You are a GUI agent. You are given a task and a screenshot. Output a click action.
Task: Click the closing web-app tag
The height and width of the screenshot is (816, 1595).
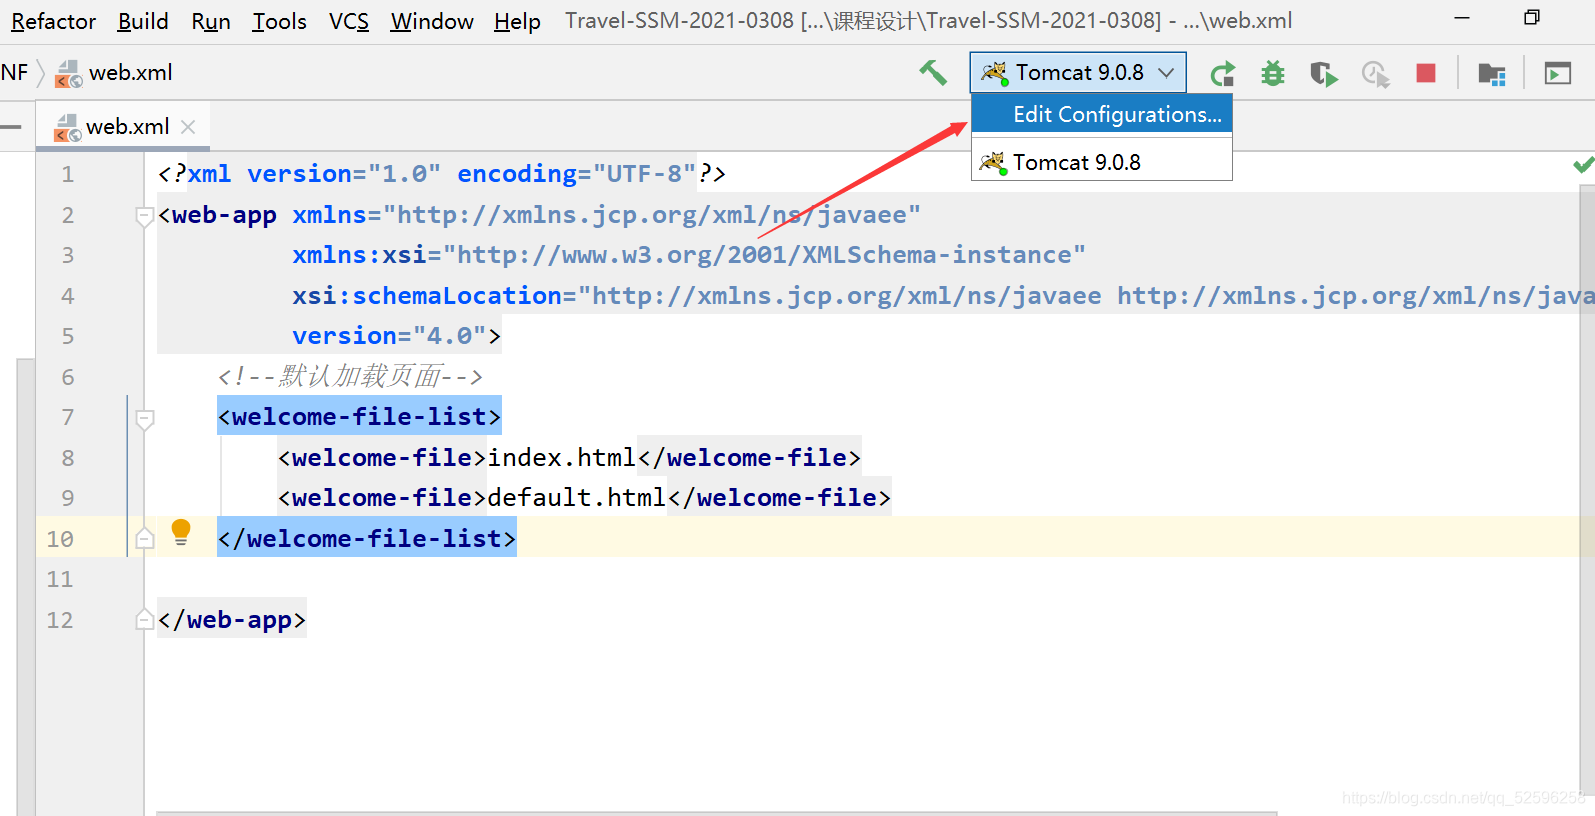232,620
